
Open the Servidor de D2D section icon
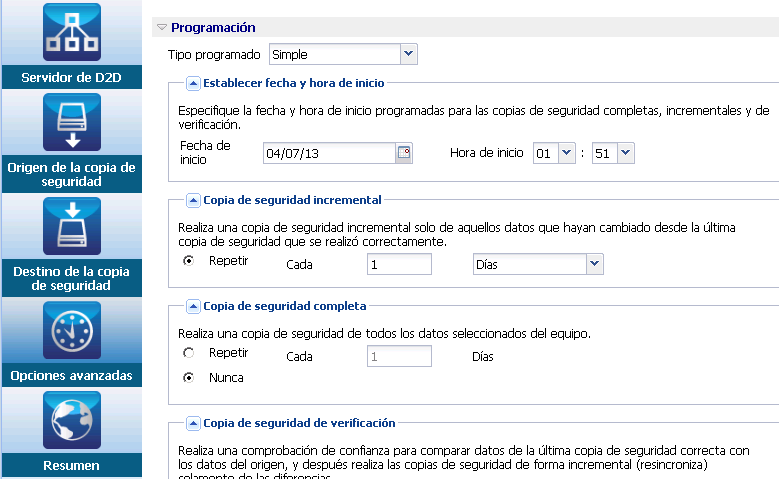(x=72, y=33)
